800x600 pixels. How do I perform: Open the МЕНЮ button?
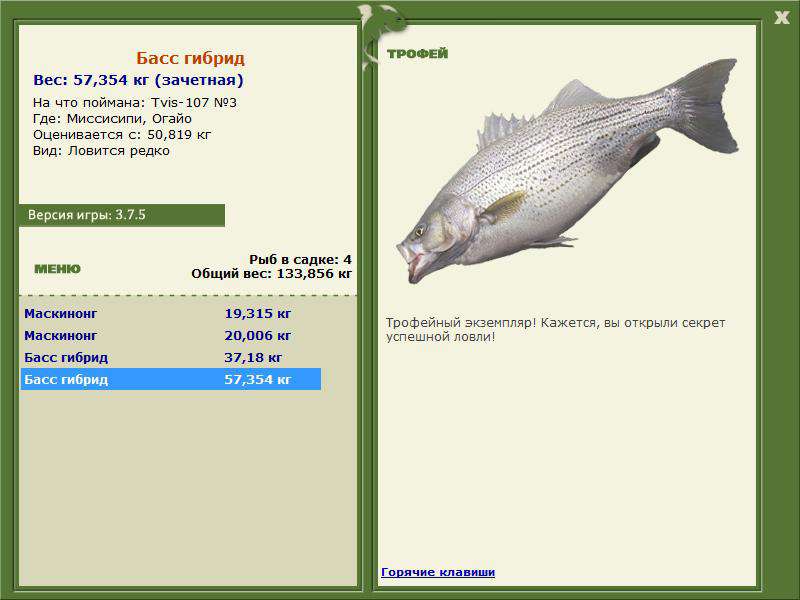(x=58, y=269)
